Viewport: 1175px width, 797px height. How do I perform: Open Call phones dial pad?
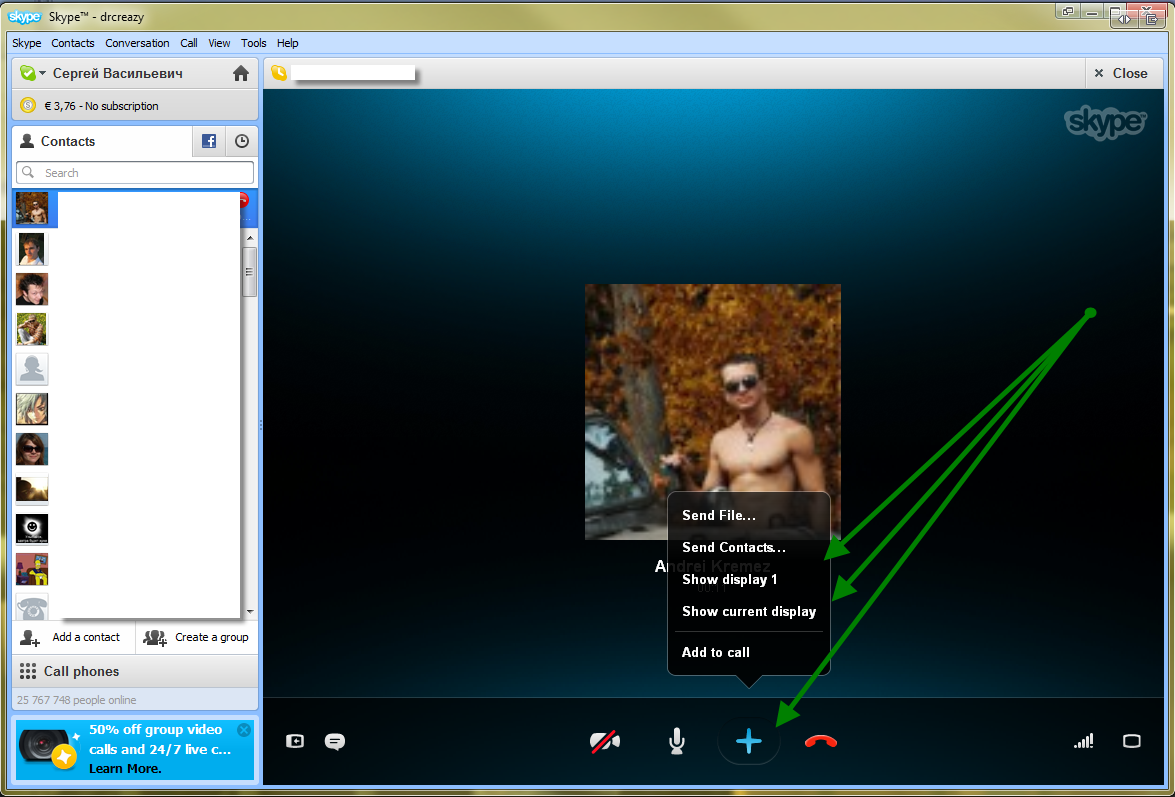click(135, 671)
